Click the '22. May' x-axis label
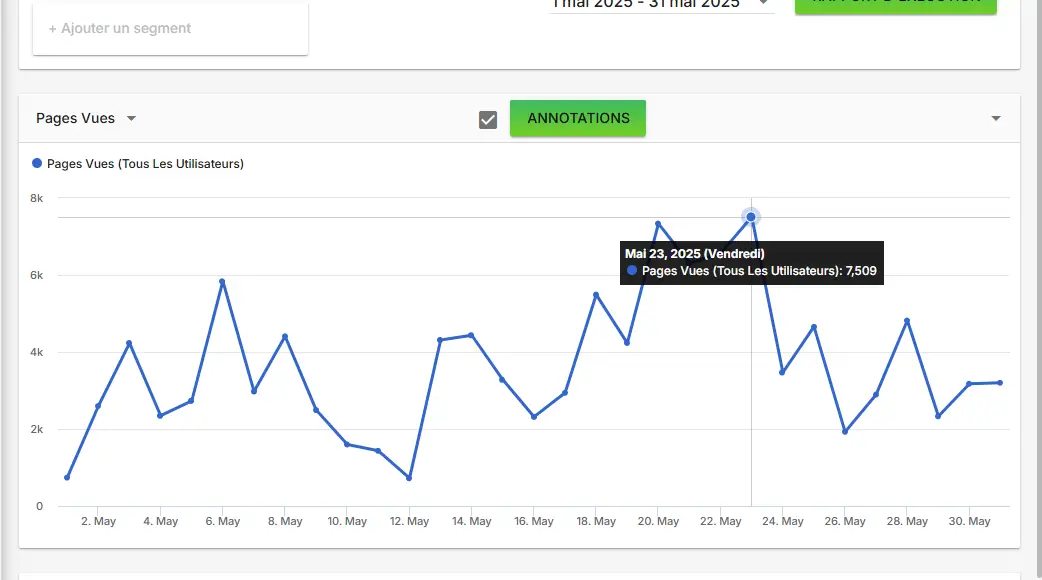1042x580 pixels. [720, 522]
